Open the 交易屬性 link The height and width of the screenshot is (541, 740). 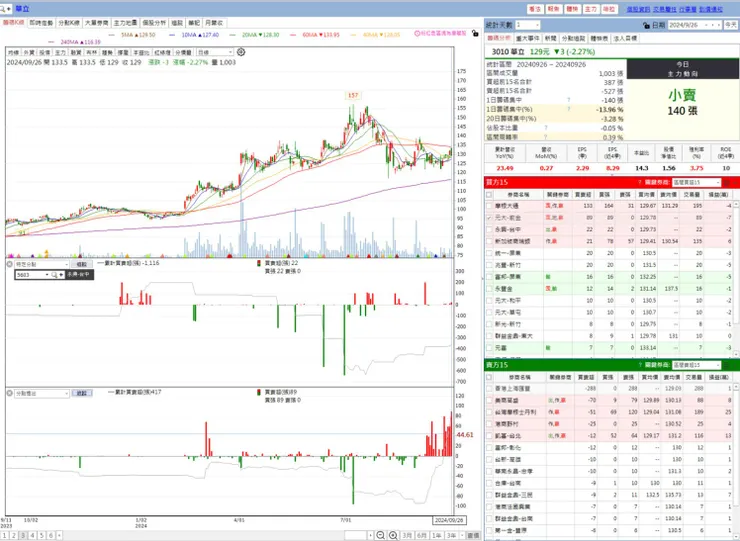664,9
